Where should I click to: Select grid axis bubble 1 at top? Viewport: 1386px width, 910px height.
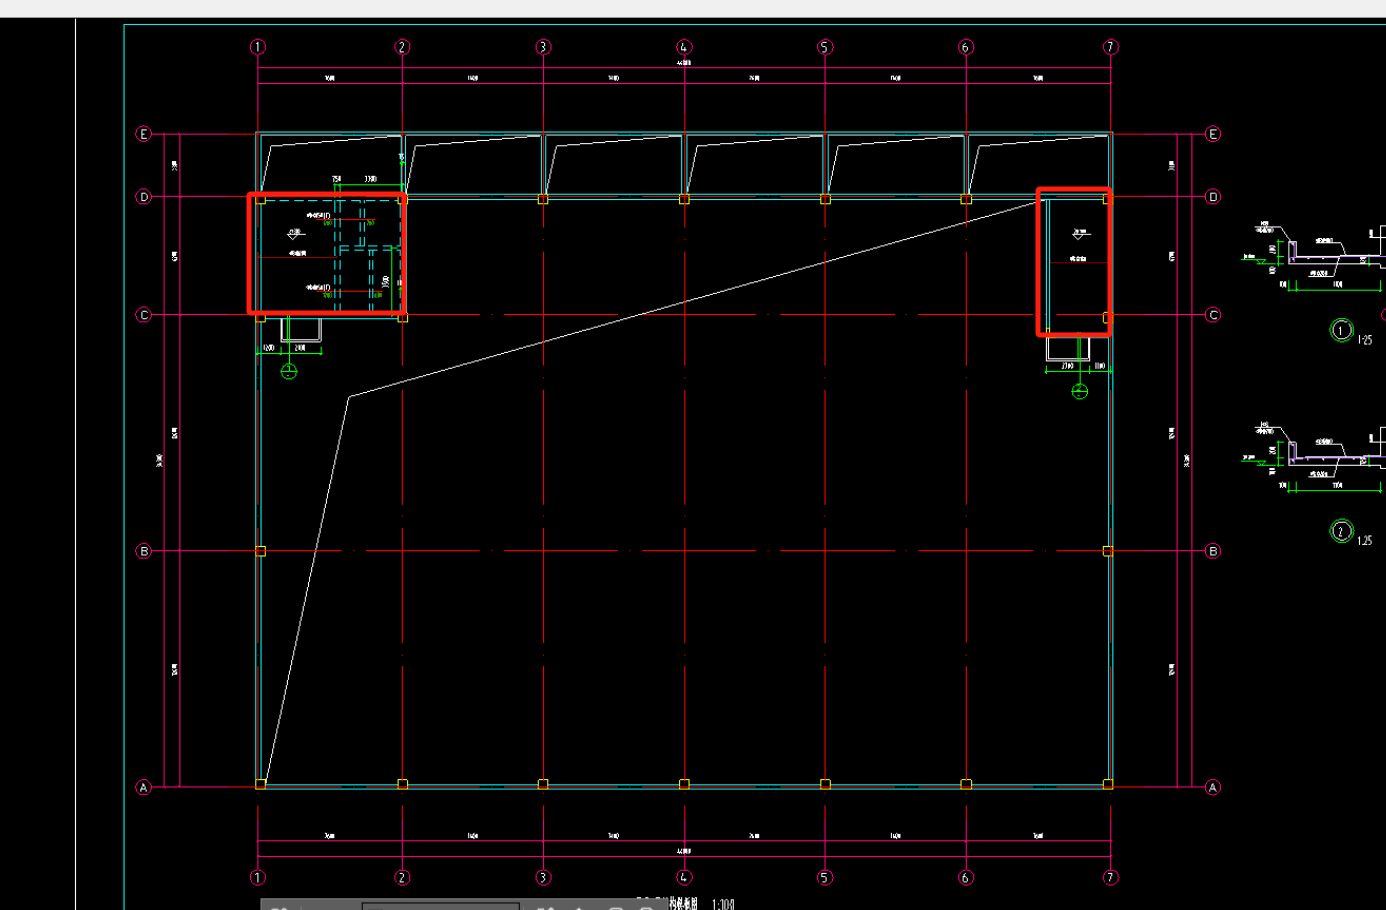[258, 47]
